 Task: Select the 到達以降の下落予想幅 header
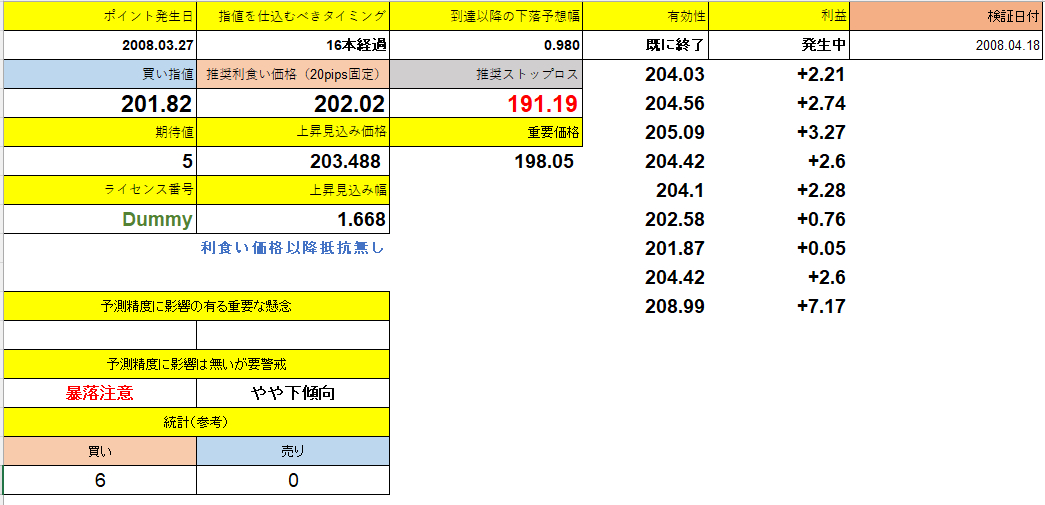(x=486, y=17)
